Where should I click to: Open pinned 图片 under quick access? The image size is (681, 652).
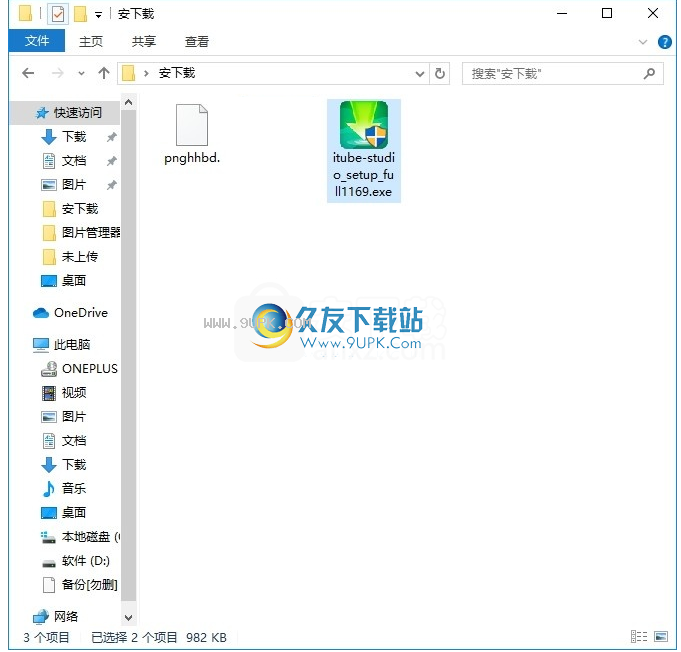click(74, 185)
